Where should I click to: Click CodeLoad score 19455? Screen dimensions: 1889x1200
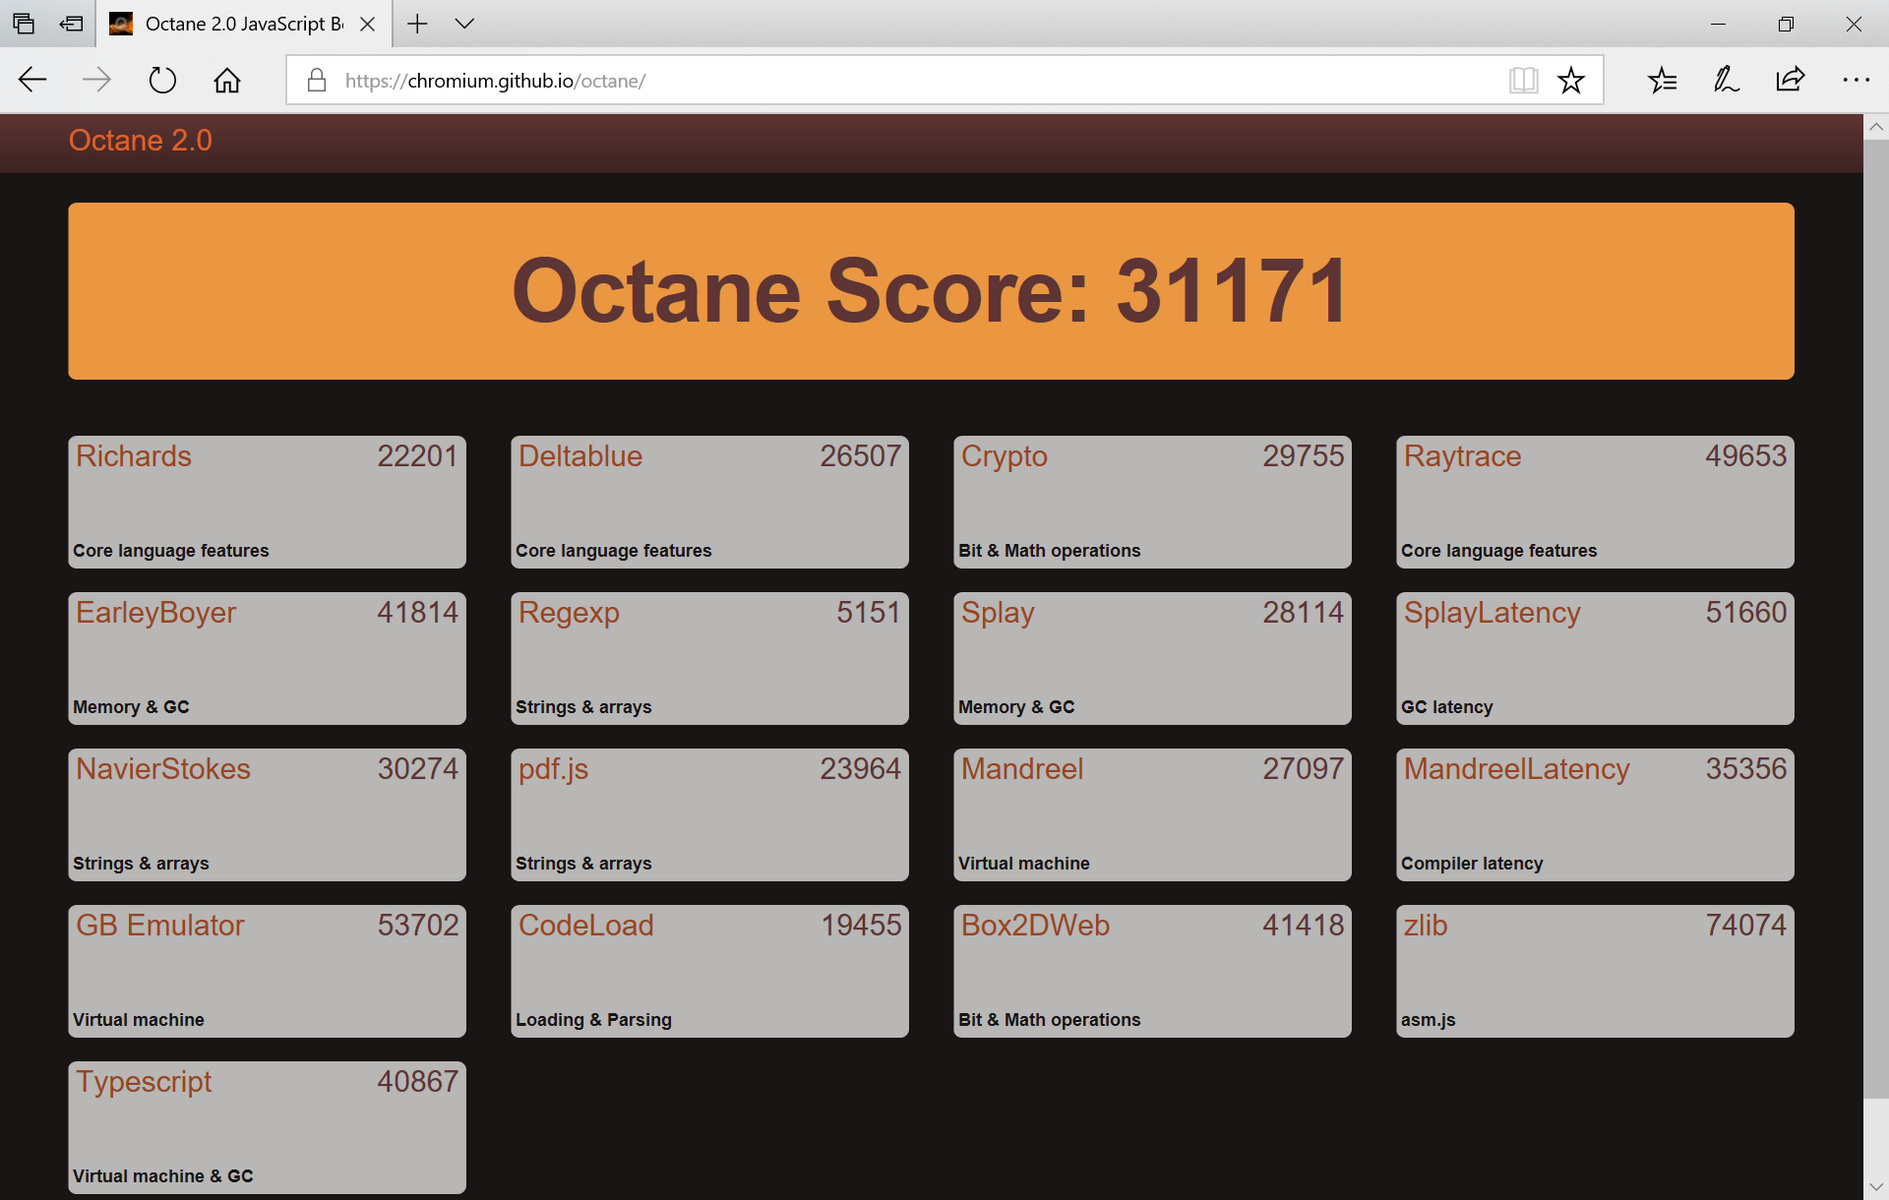point(861,925)
